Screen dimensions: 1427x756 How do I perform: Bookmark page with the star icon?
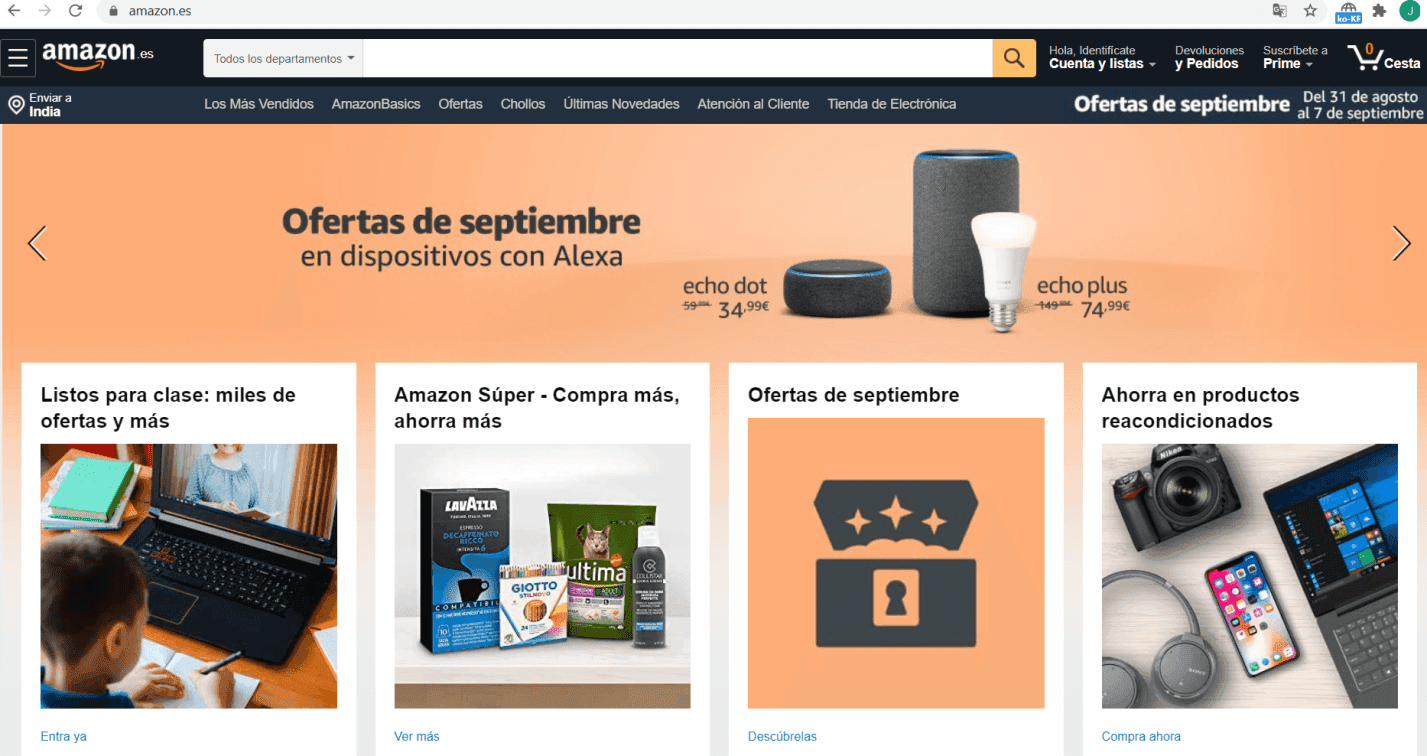[x=1310, y=11]
